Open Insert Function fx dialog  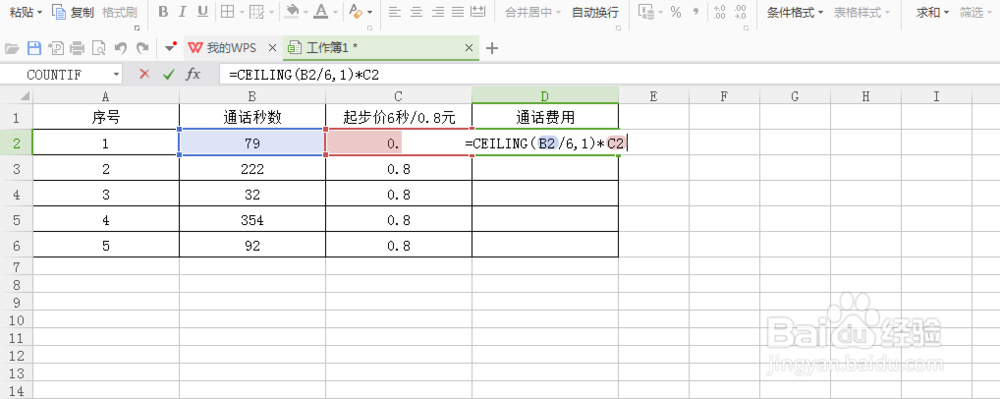(193, 75)
